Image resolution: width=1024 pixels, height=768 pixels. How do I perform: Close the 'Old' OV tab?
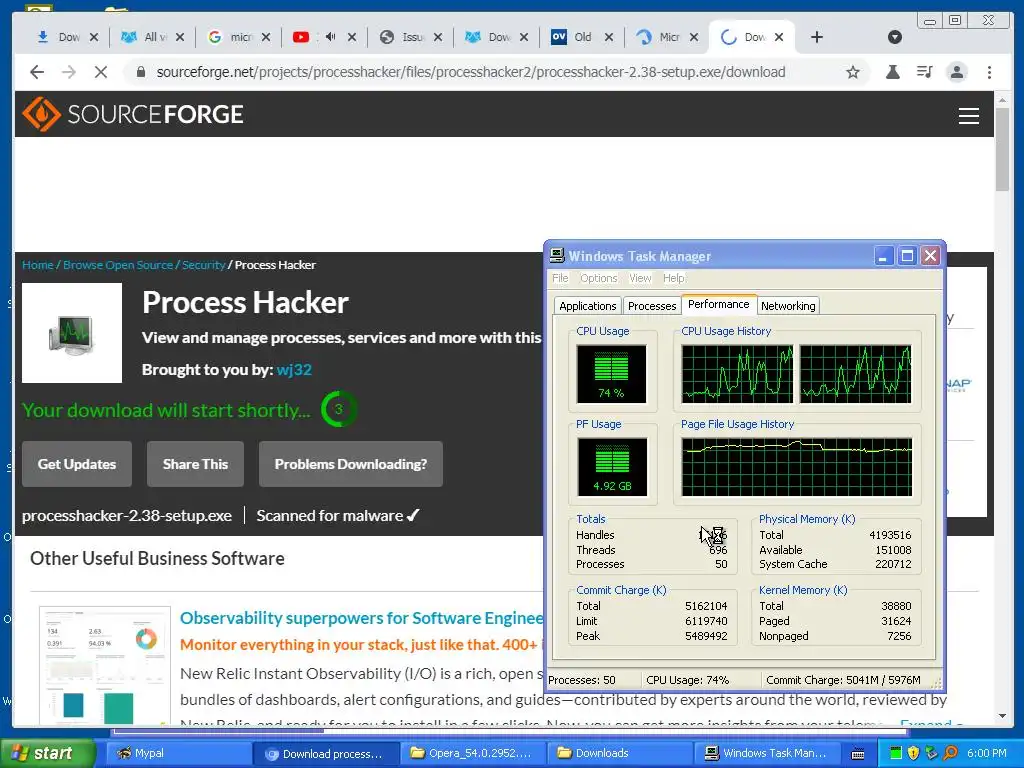(609, 37)
